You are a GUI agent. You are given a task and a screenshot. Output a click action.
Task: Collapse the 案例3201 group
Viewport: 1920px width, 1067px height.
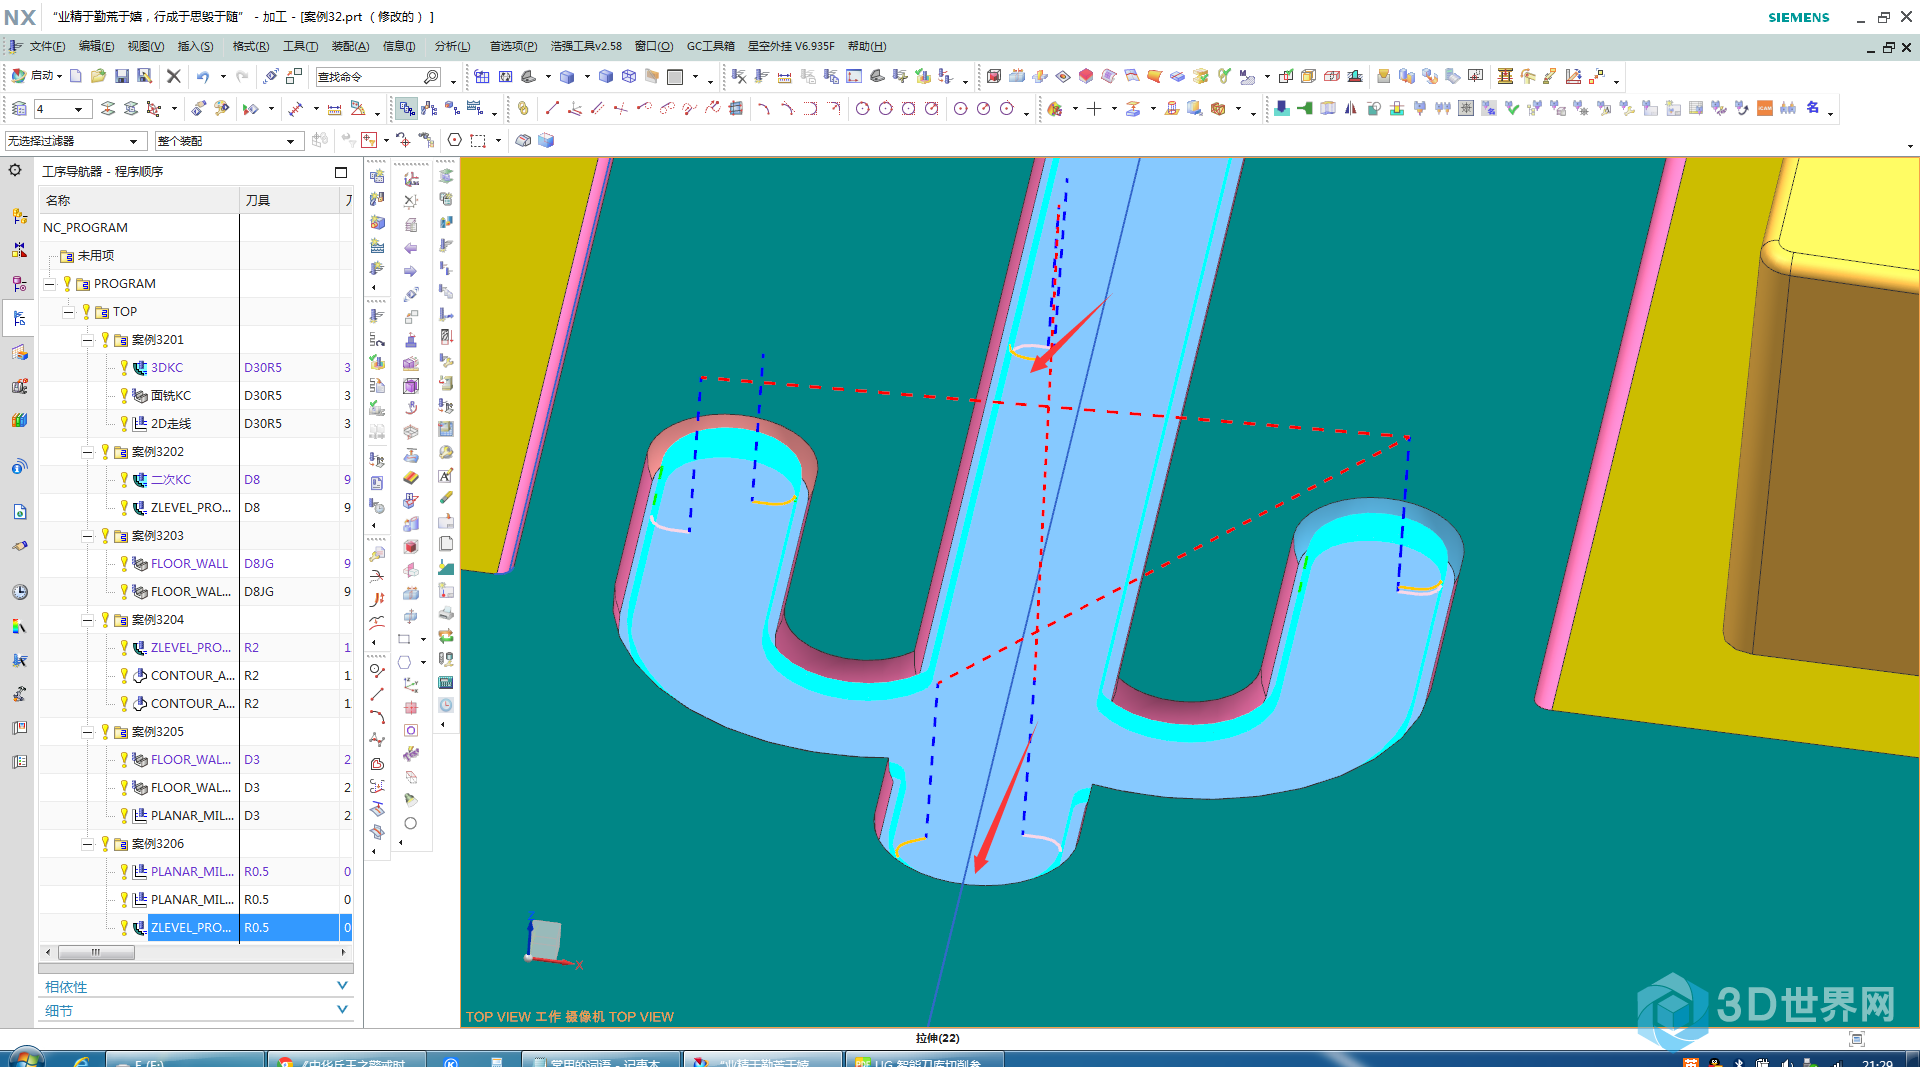pos(87,340)
